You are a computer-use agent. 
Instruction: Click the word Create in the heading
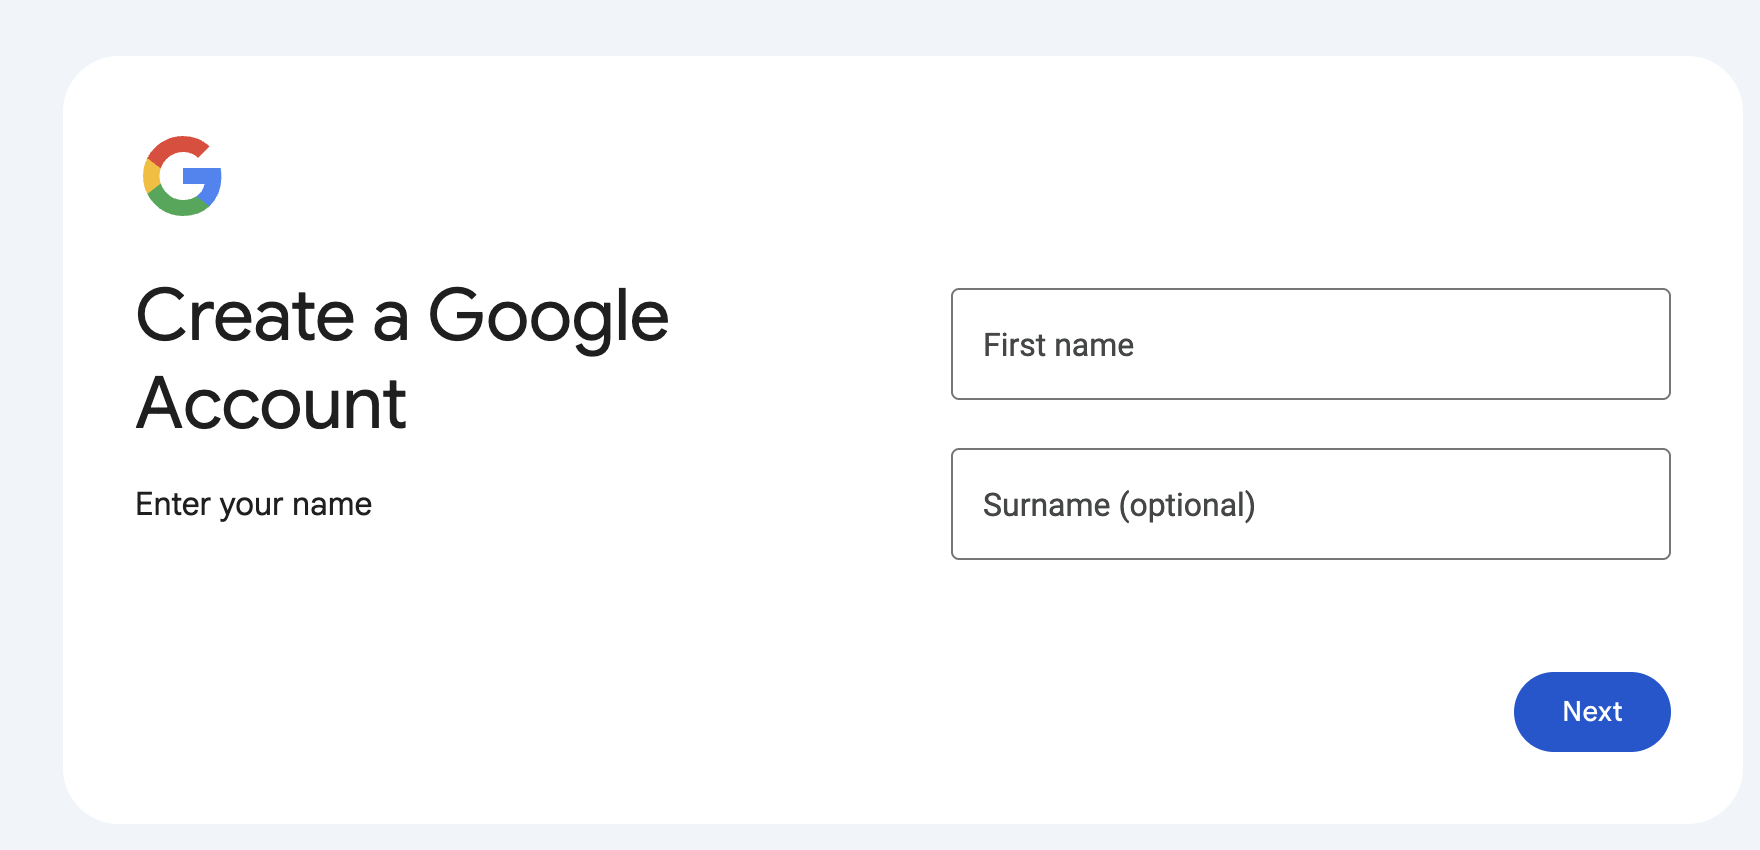point(245,316)
